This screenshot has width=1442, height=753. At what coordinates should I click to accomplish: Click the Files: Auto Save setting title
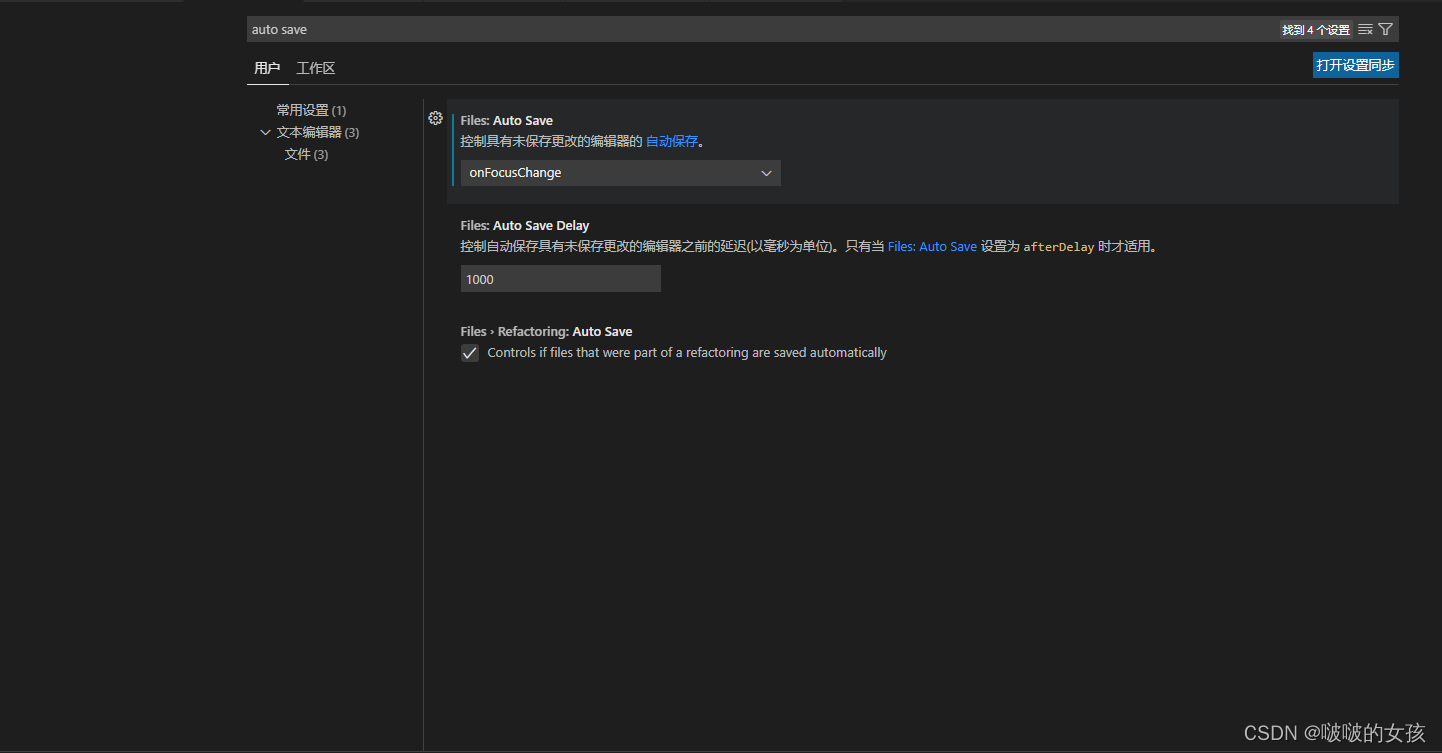pos(507,120)
